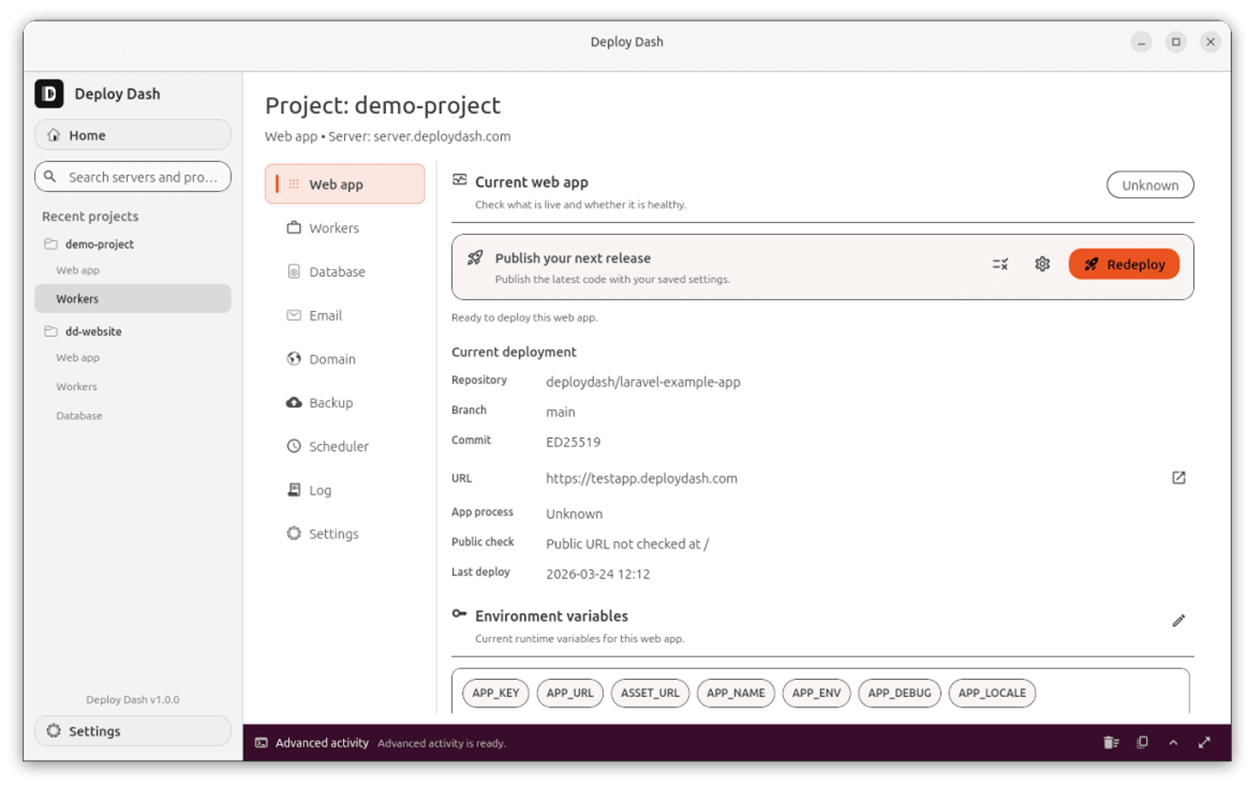Focus the Search servers and projects field
The height and width of the screenshot is (787, 1254).
coord(133,177)
